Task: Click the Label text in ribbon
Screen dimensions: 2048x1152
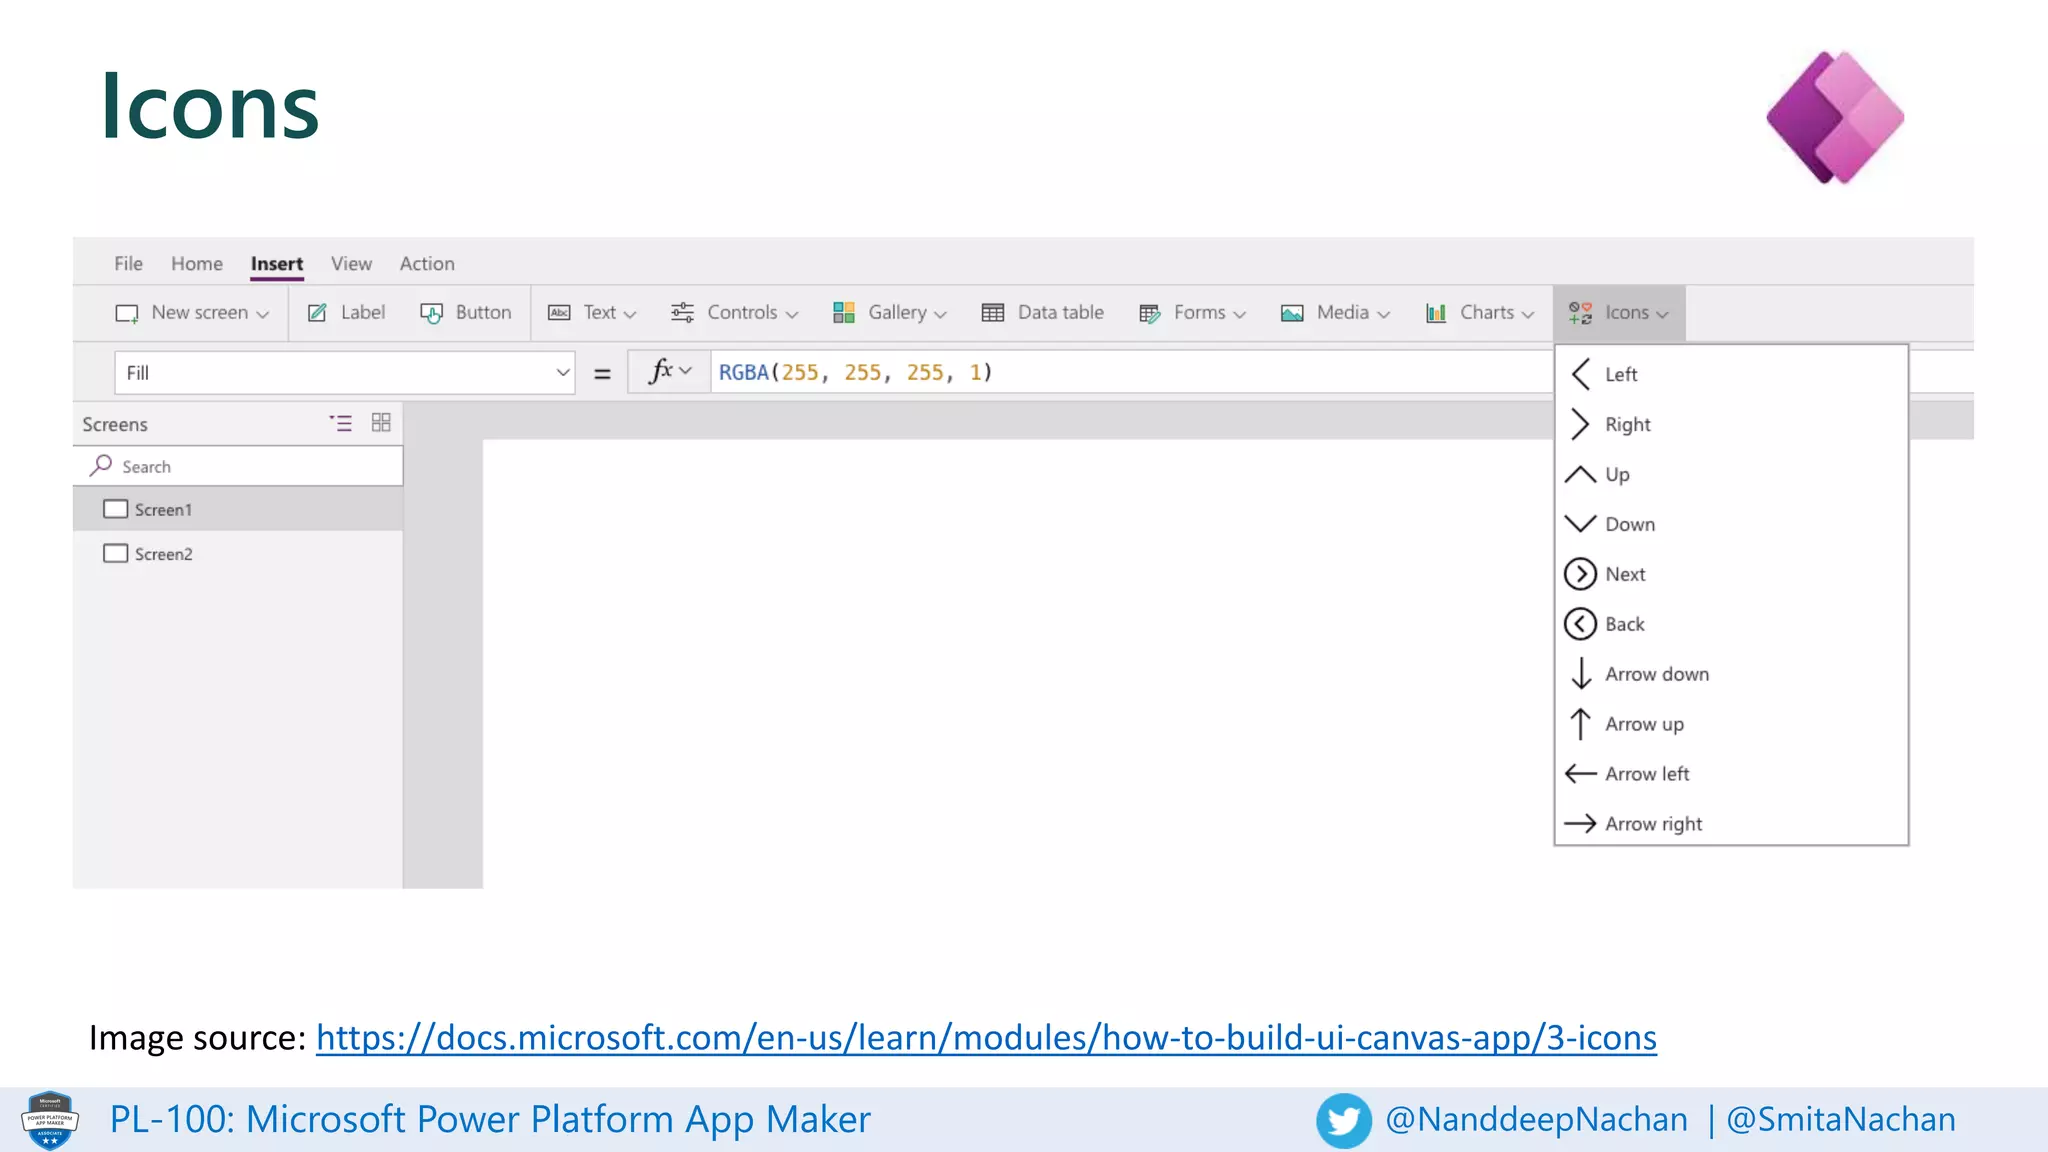Action: tap(362, 312)
